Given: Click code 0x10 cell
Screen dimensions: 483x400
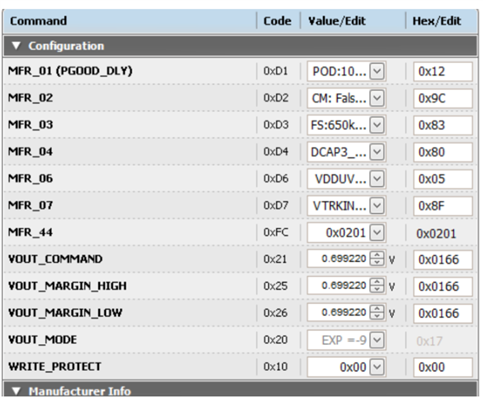Looking at the screenshot, I should (275, 367).
